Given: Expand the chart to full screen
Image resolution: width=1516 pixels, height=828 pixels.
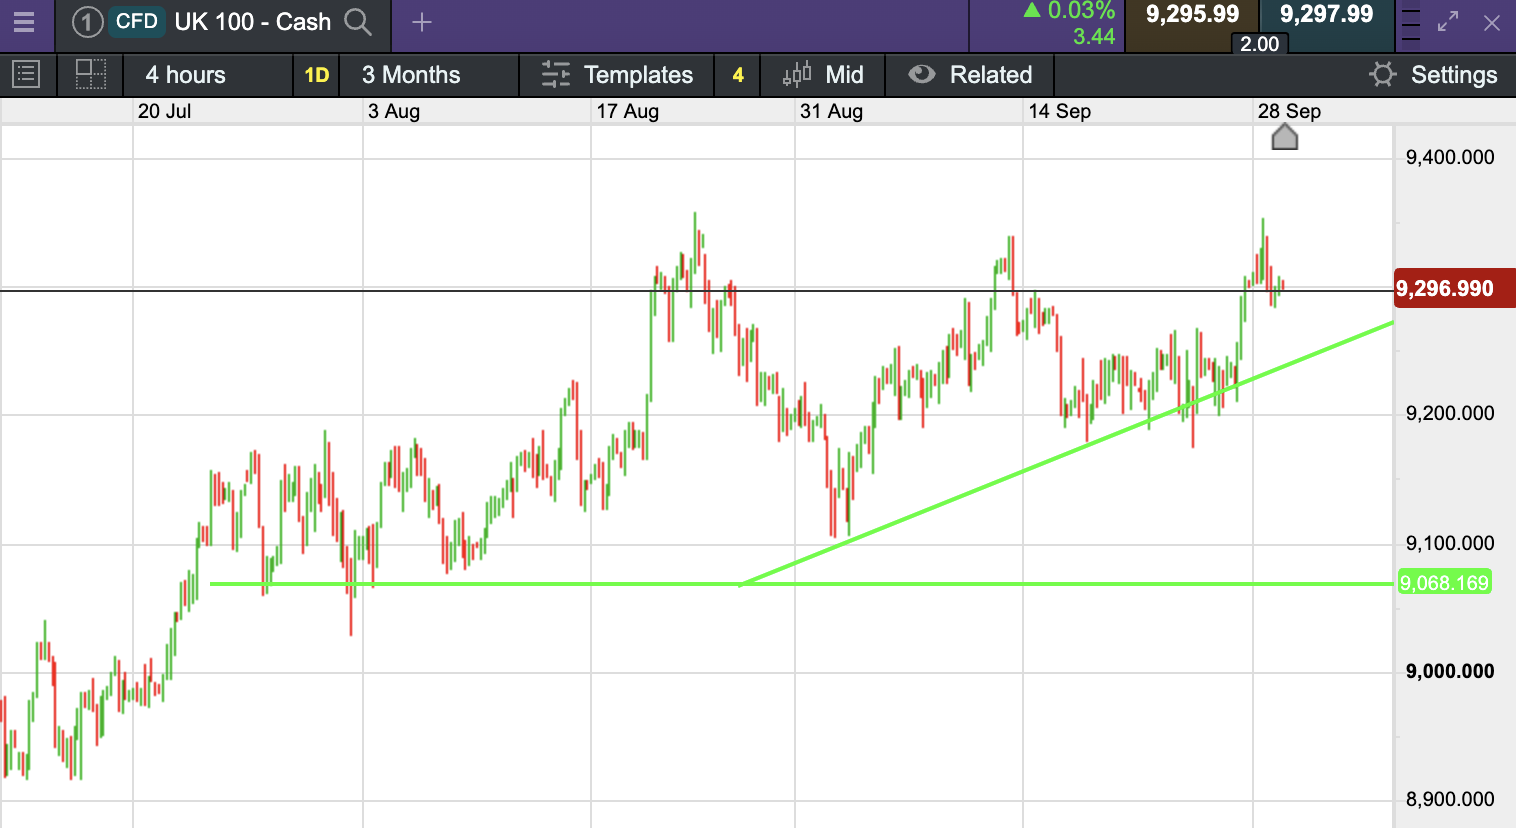Looking at the screenshot, I should coord(1448,22).
